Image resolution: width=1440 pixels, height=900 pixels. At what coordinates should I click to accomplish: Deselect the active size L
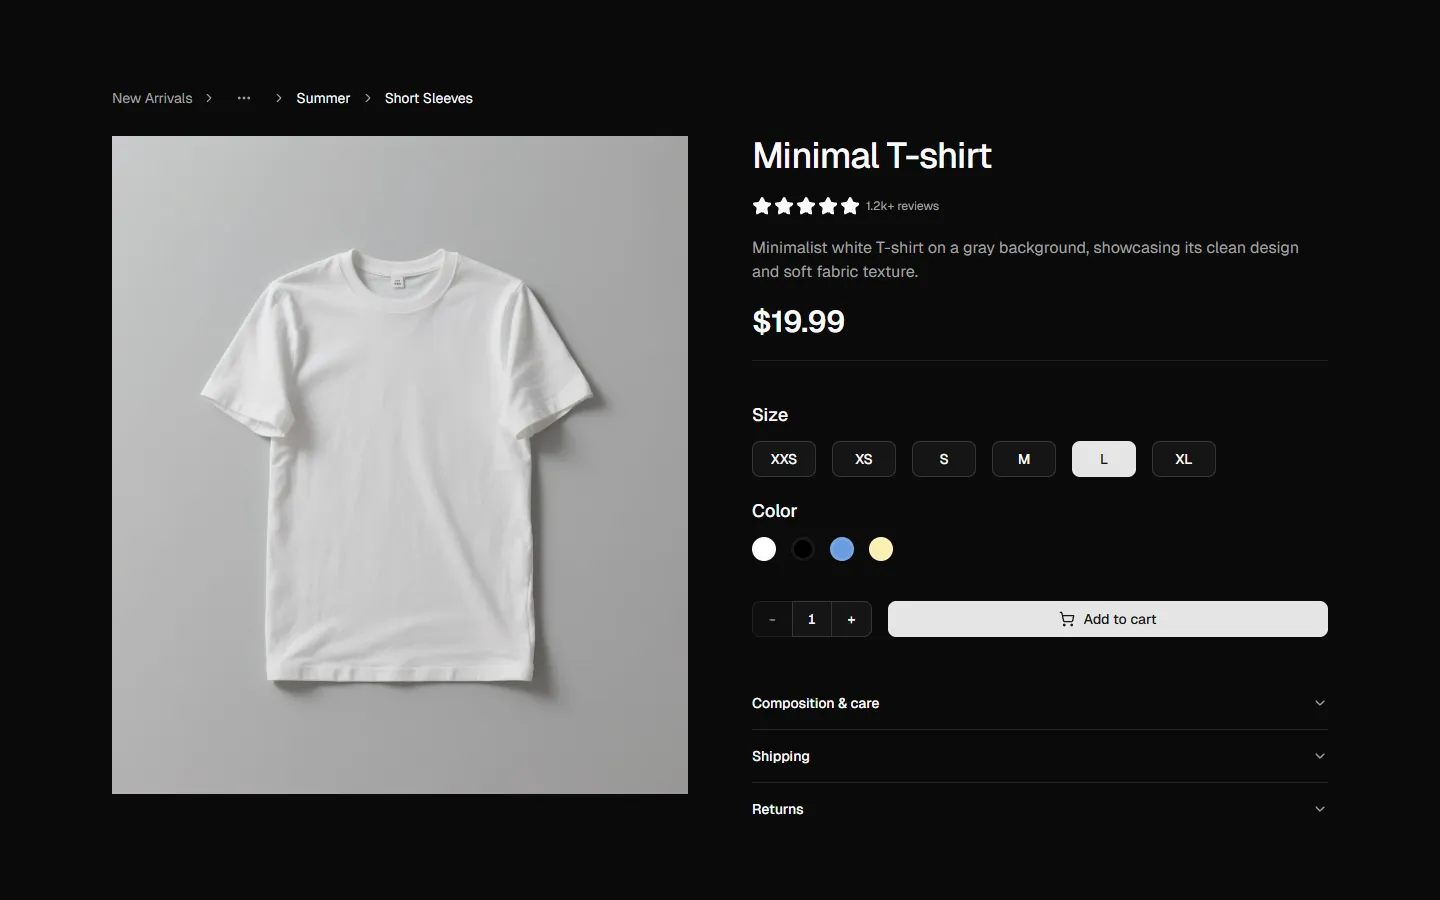[x=1103, y=459]
